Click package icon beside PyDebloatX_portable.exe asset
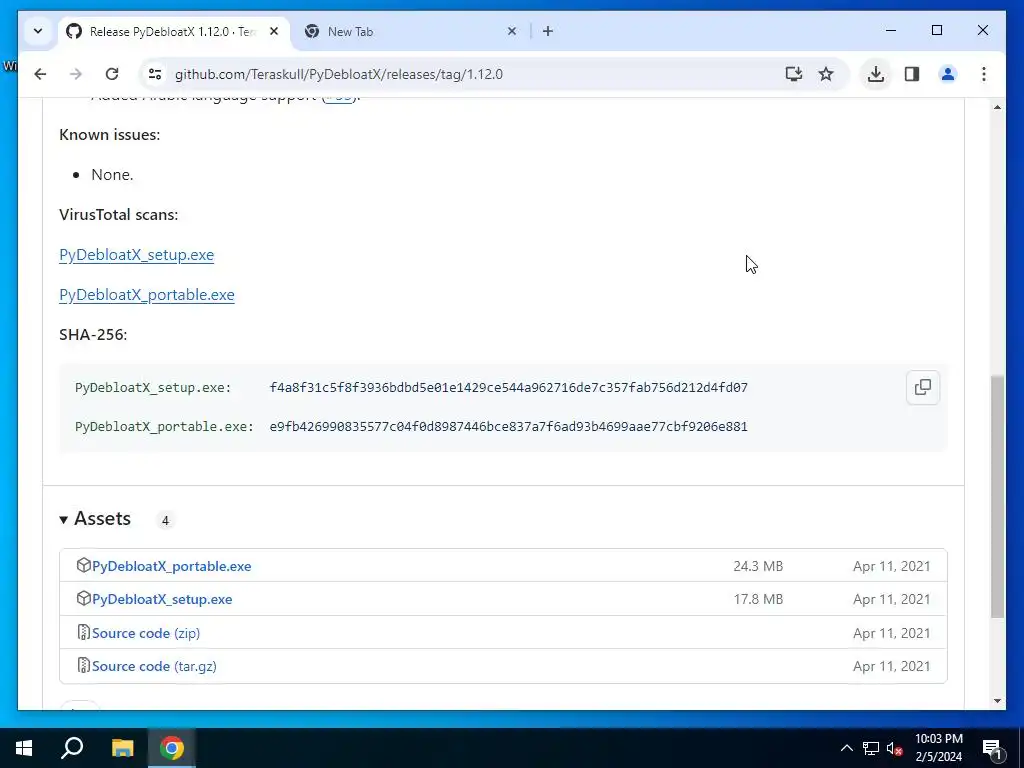 coord(83,565)
